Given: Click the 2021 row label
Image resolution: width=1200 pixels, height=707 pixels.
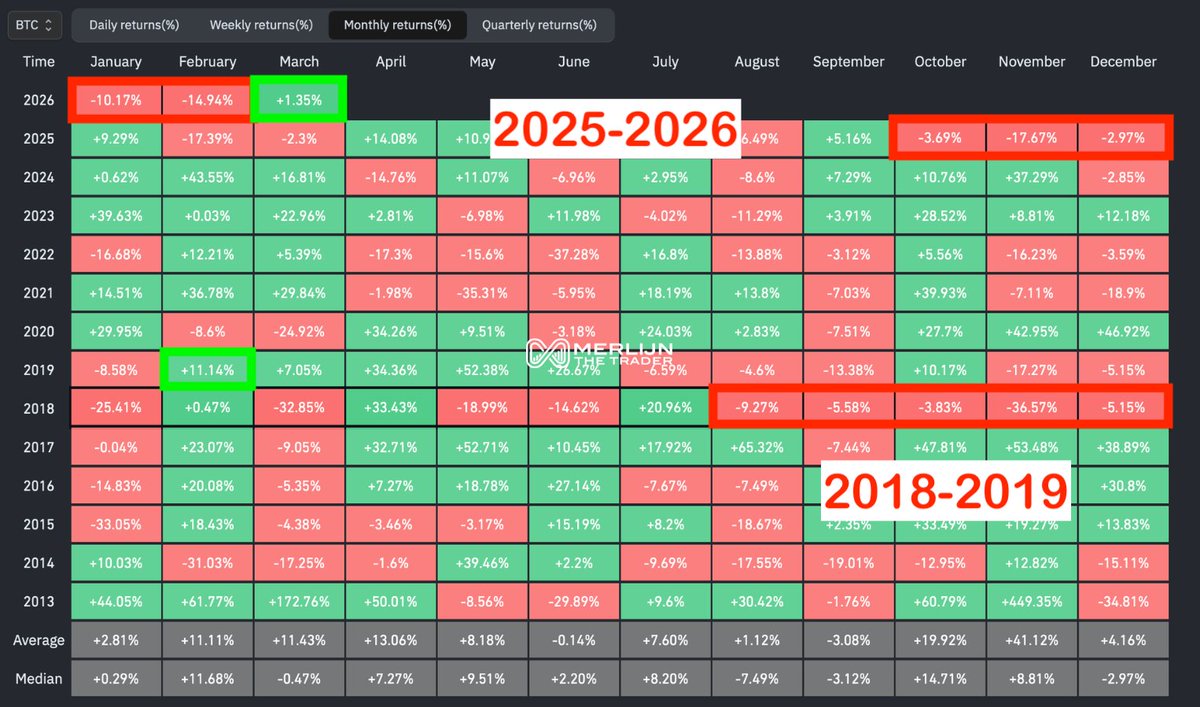Looking at the screenshot, I should pyautogui.click(x=39, y=293).
